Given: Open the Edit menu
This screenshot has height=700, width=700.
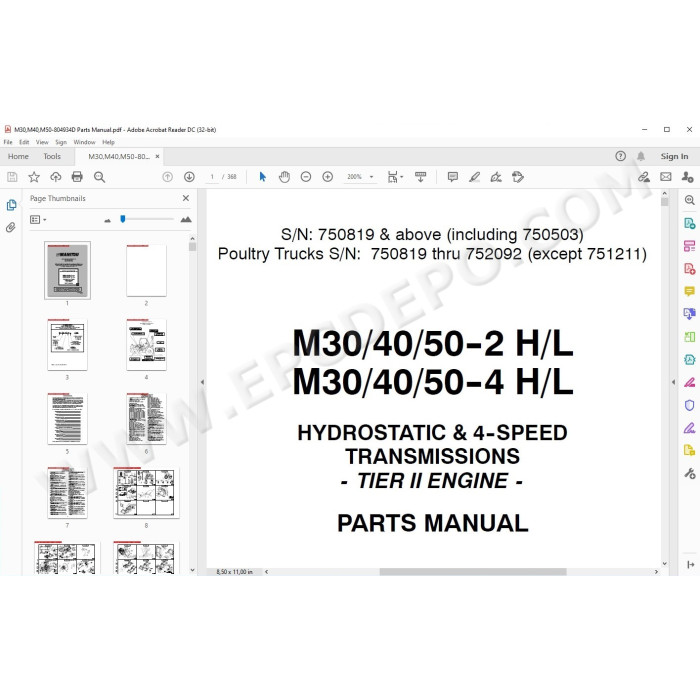Looking at the screenshot, I should pos(24,142).
